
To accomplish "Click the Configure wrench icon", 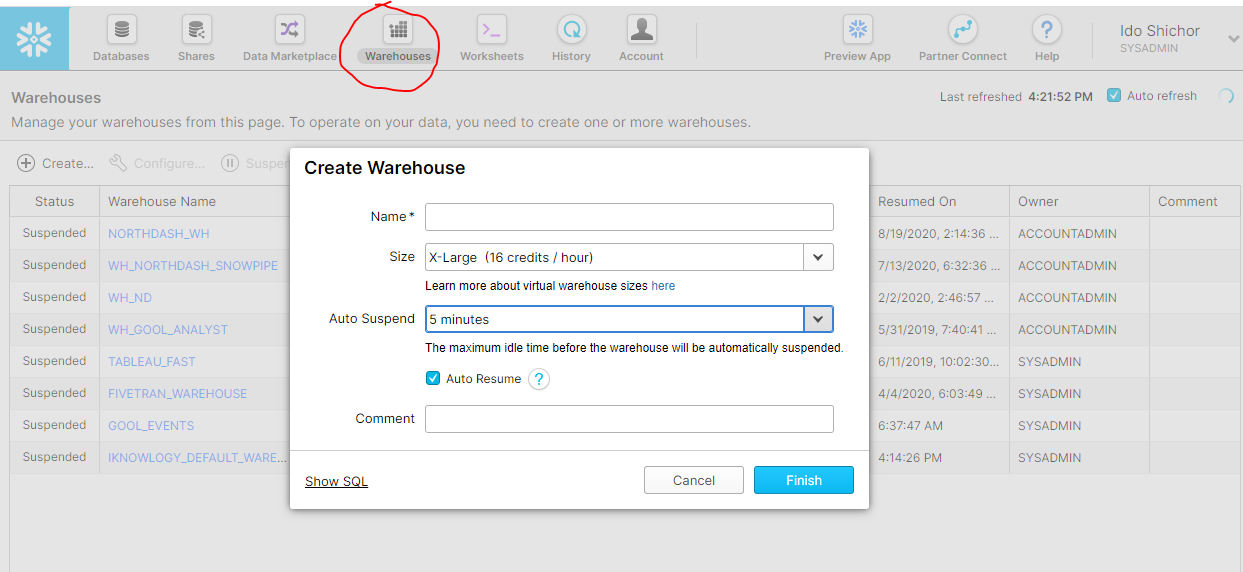I will coord(118,163).
